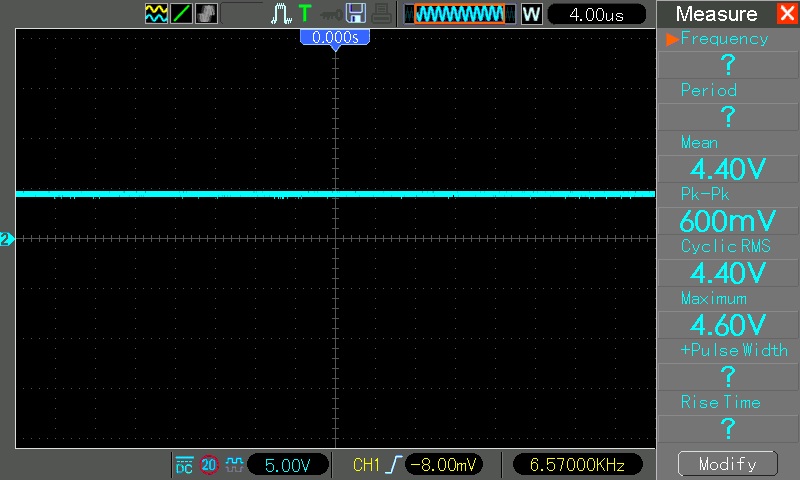The height and width of the screenshot is (480, 800).
Task: Click the 0.000s trigger position marker
Action: click(336, 36)
